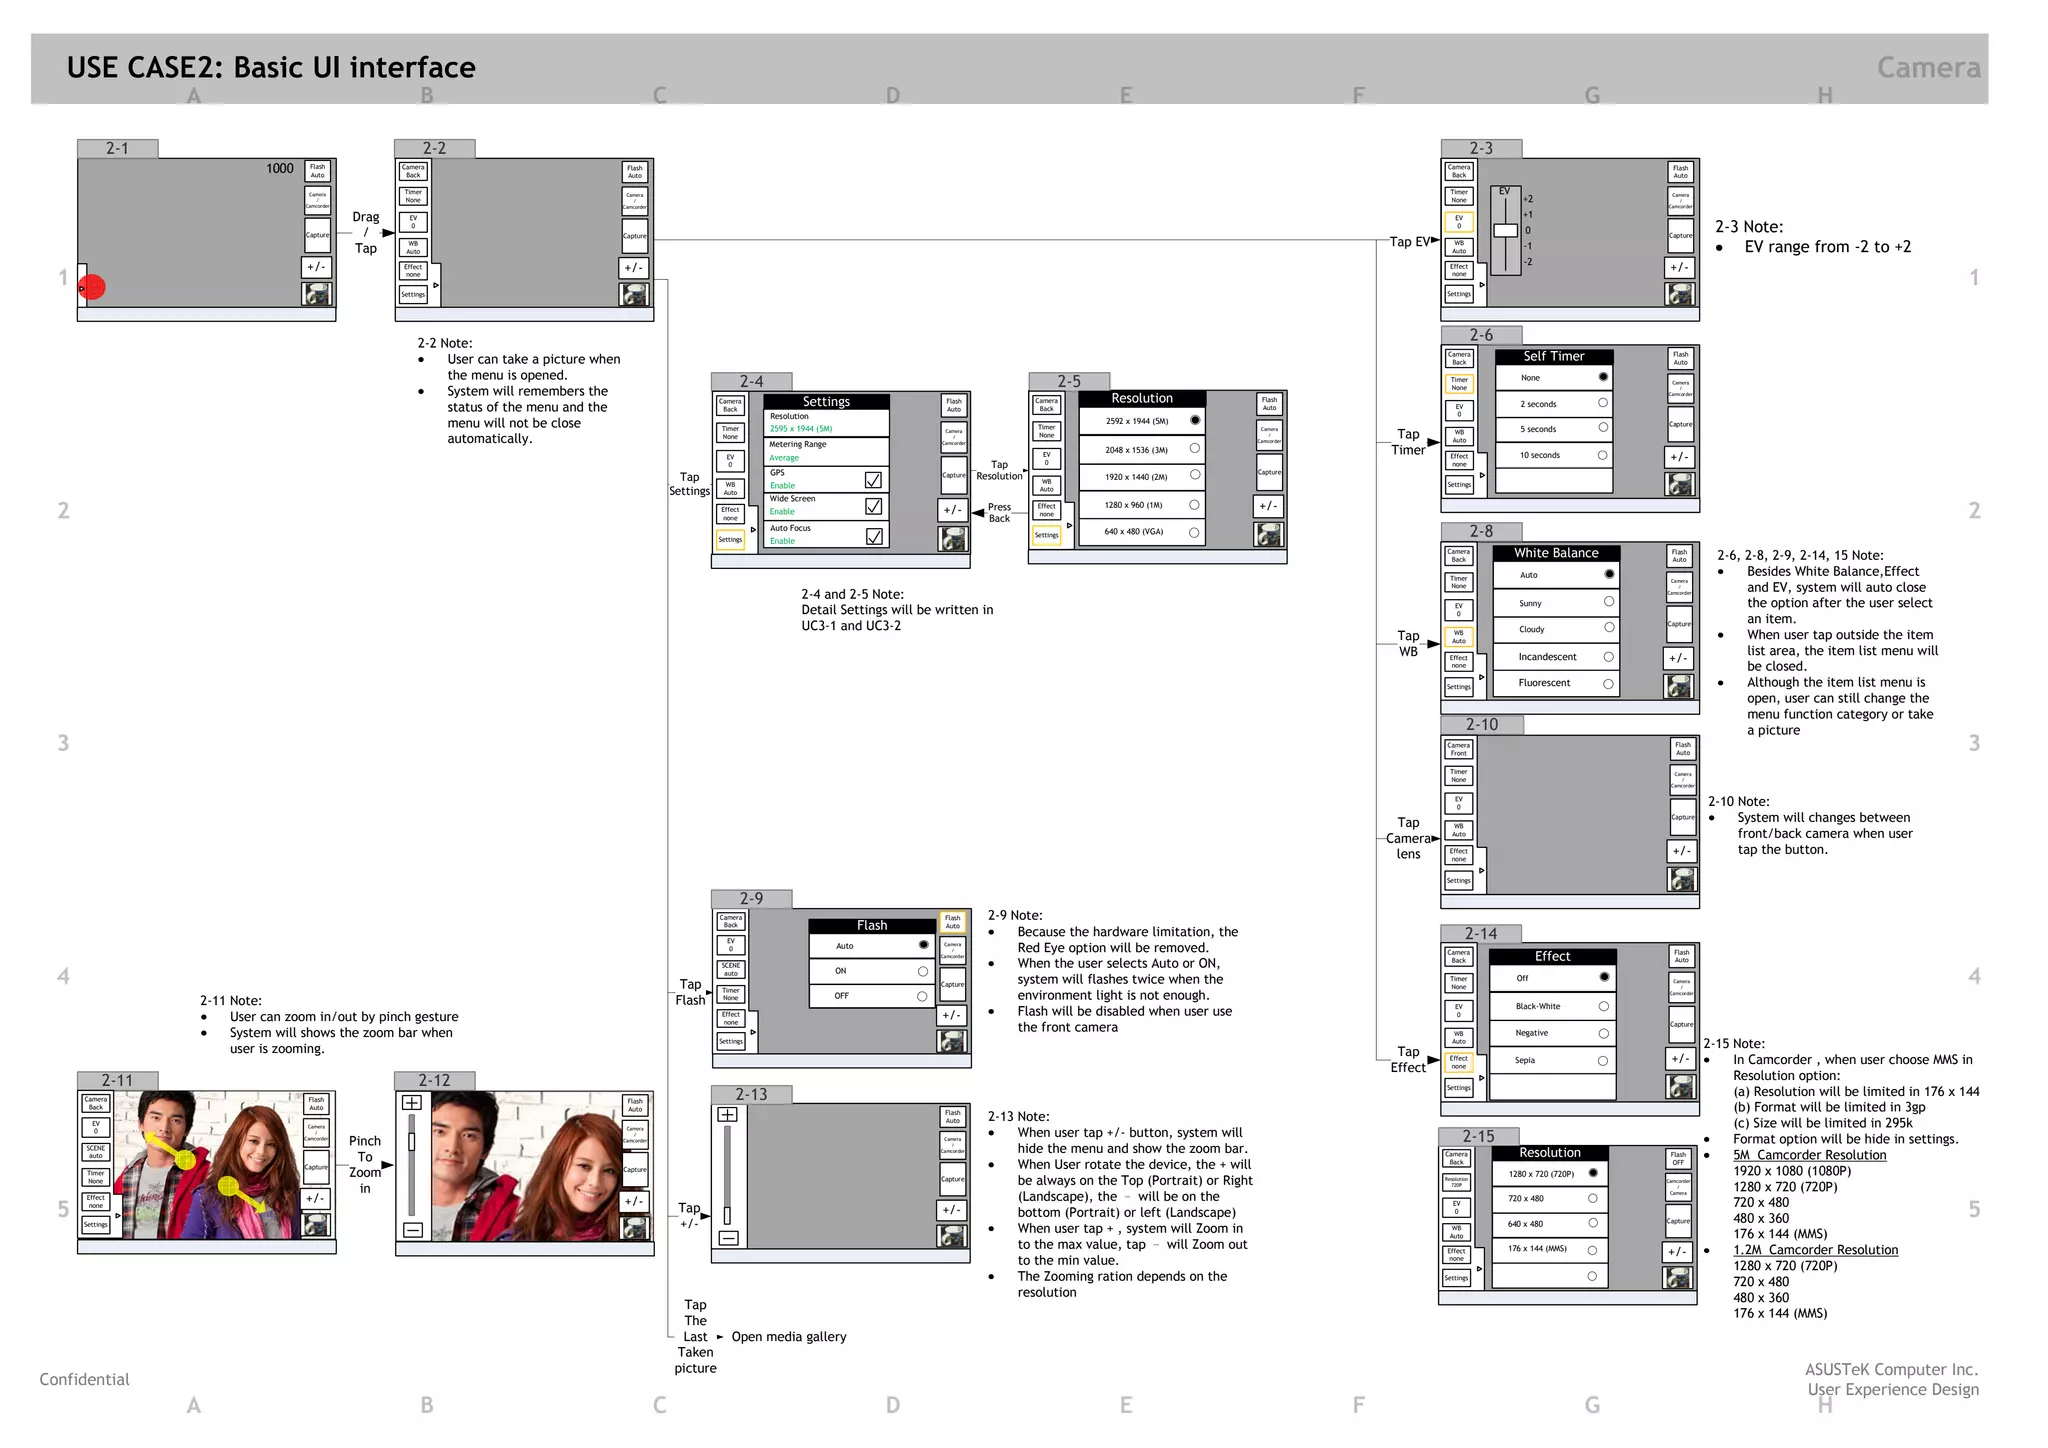The height and width of the screenshot is (1448, 2048).
Task: Select ON radio in Flash list 2-9
Action: pos(922,971)
